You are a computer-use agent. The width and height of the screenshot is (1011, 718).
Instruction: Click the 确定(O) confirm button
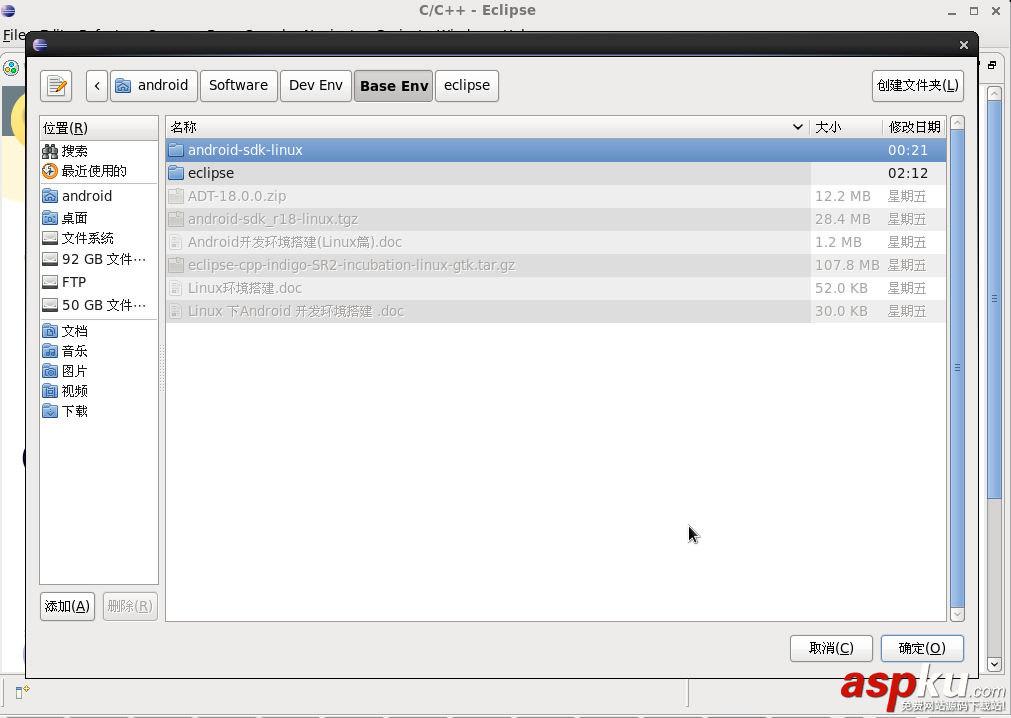(922, 648)
